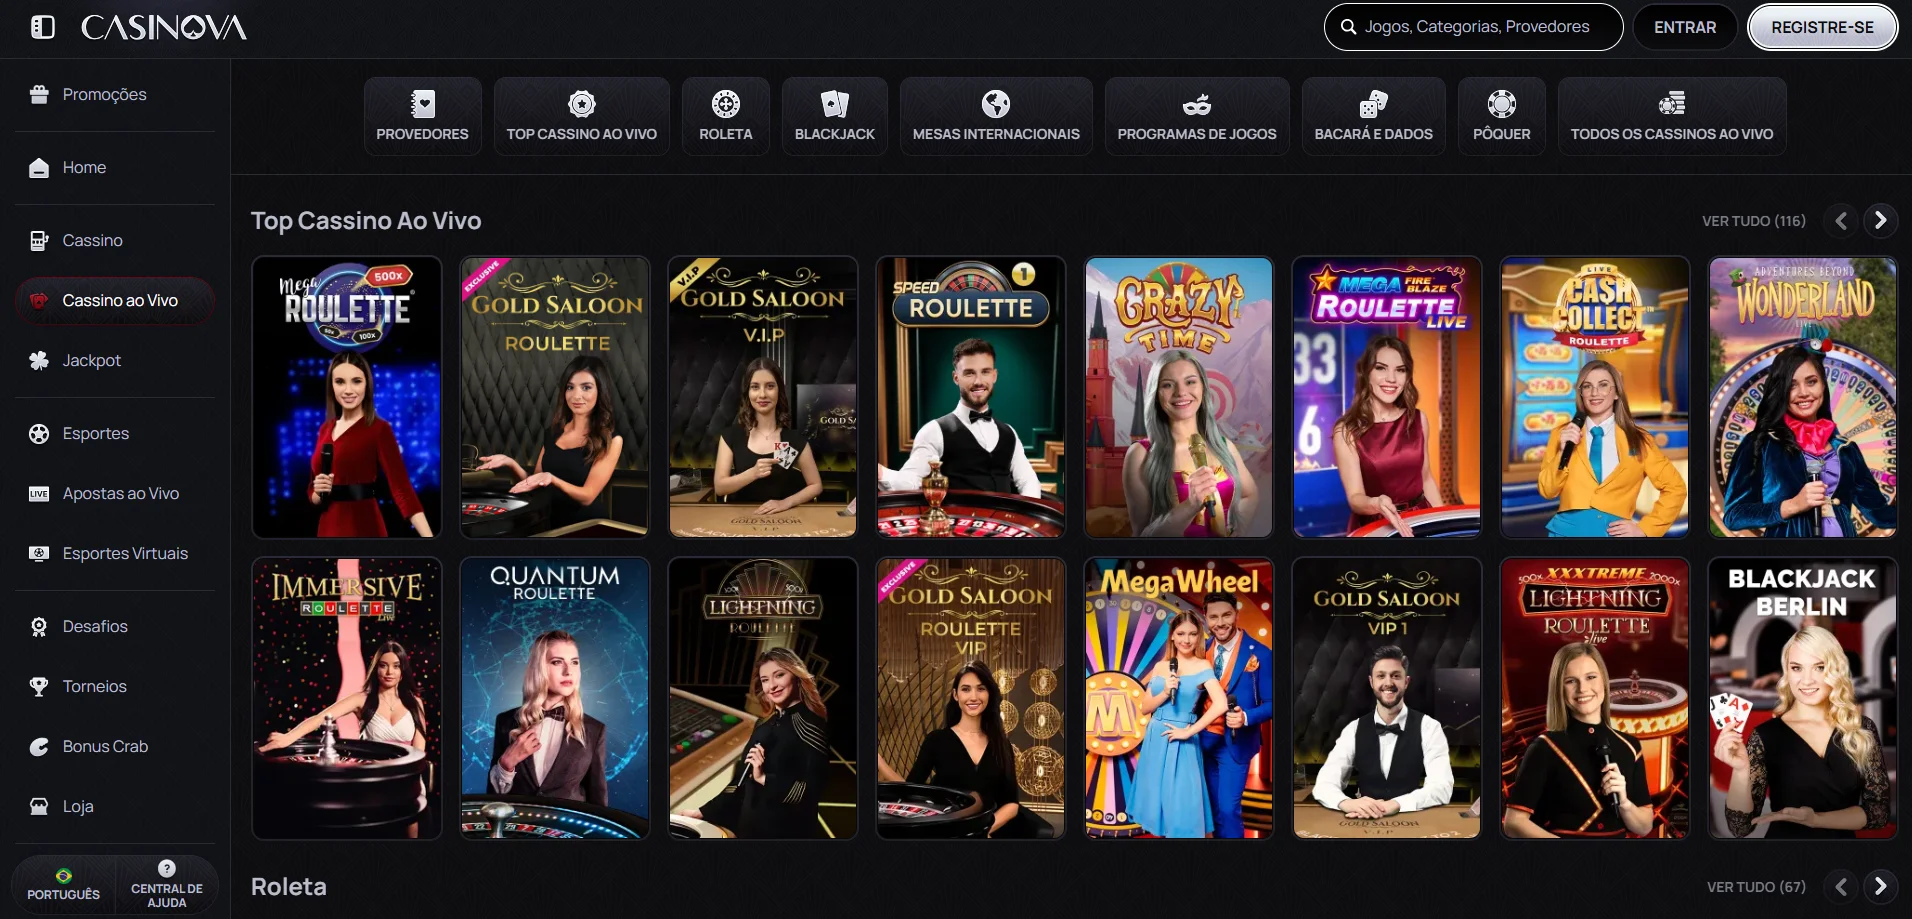Open the Gold Saloon V.I.P game
Image resolution: width=1912 pixels, height=919 pixels.
pyautogui.click(x=763, y=397)
